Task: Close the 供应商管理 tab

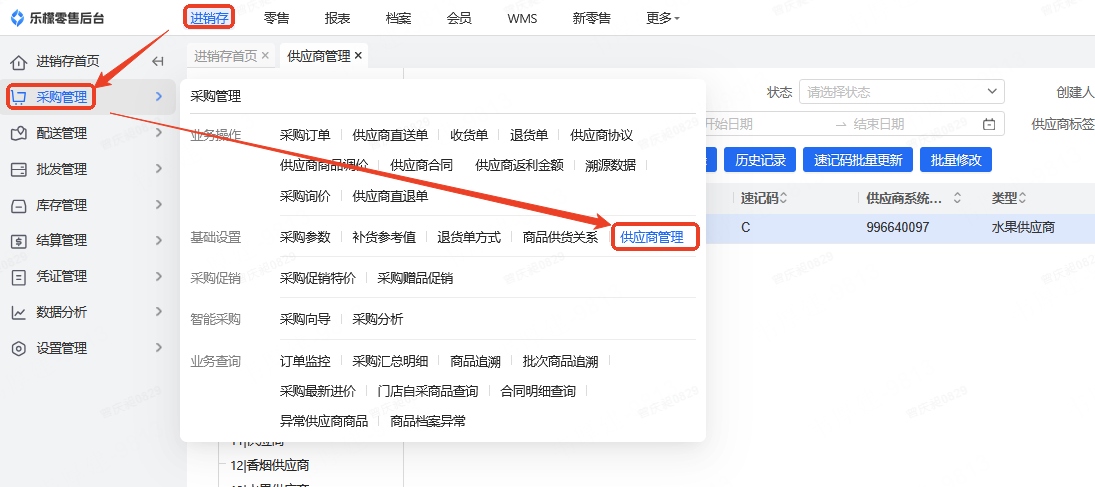Action: [x=358, y=56]
